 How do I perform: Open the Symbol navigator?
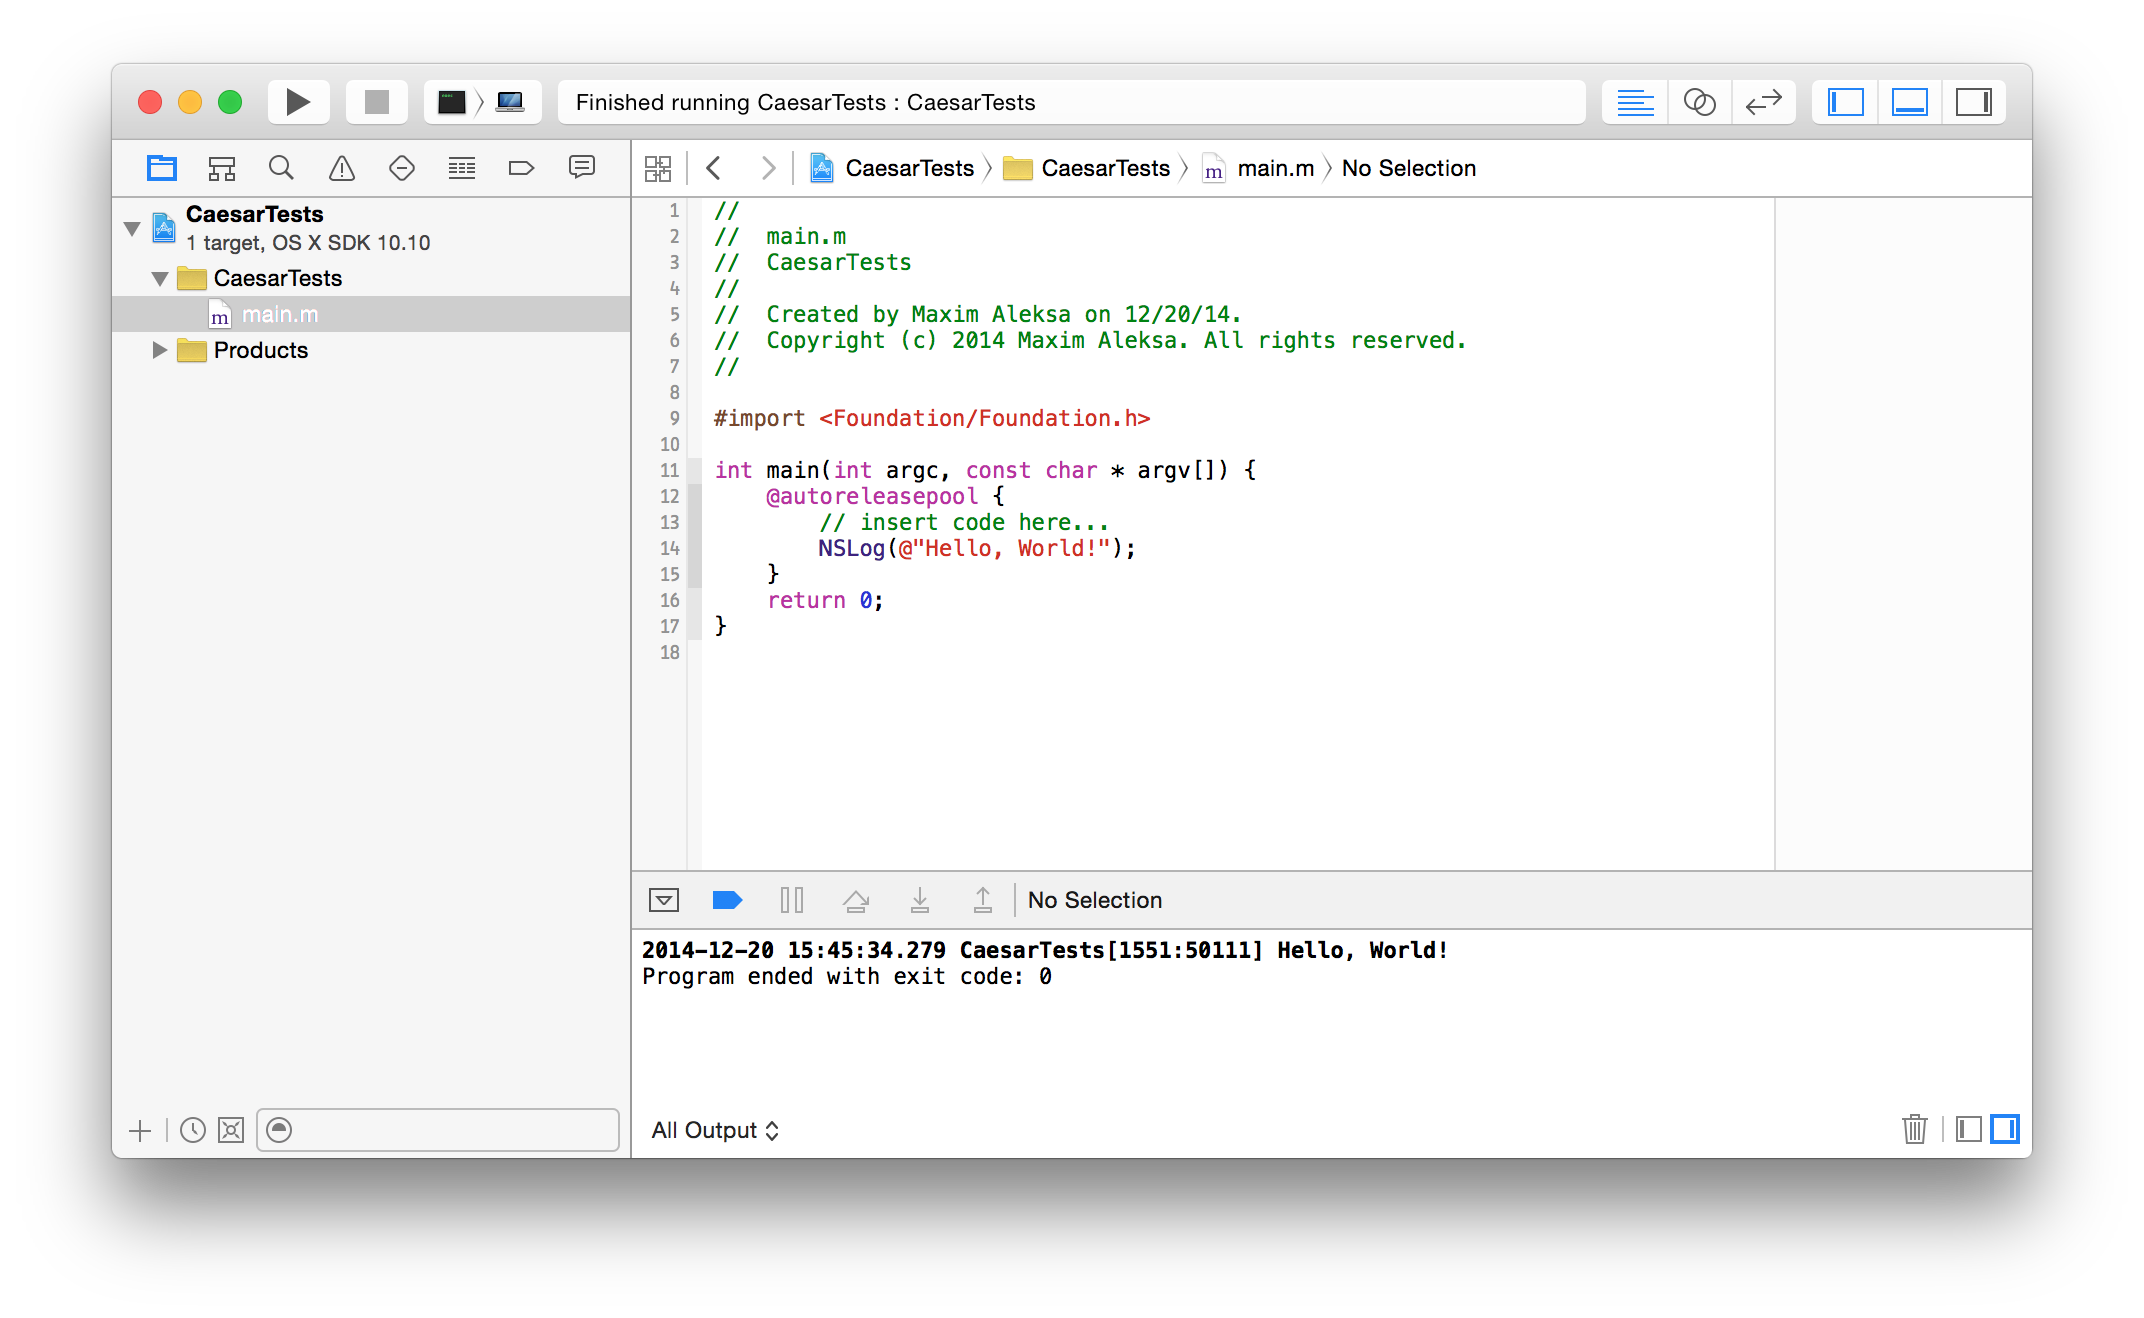222,168
